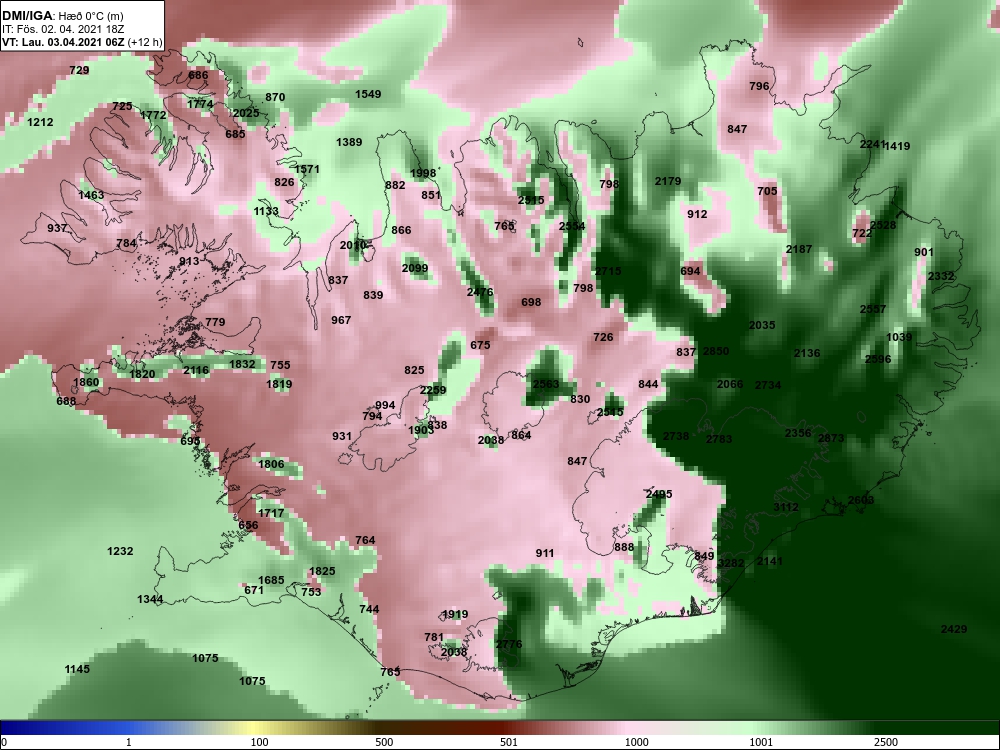Click the value 2776 near the south coast

(x=509, y=643)
